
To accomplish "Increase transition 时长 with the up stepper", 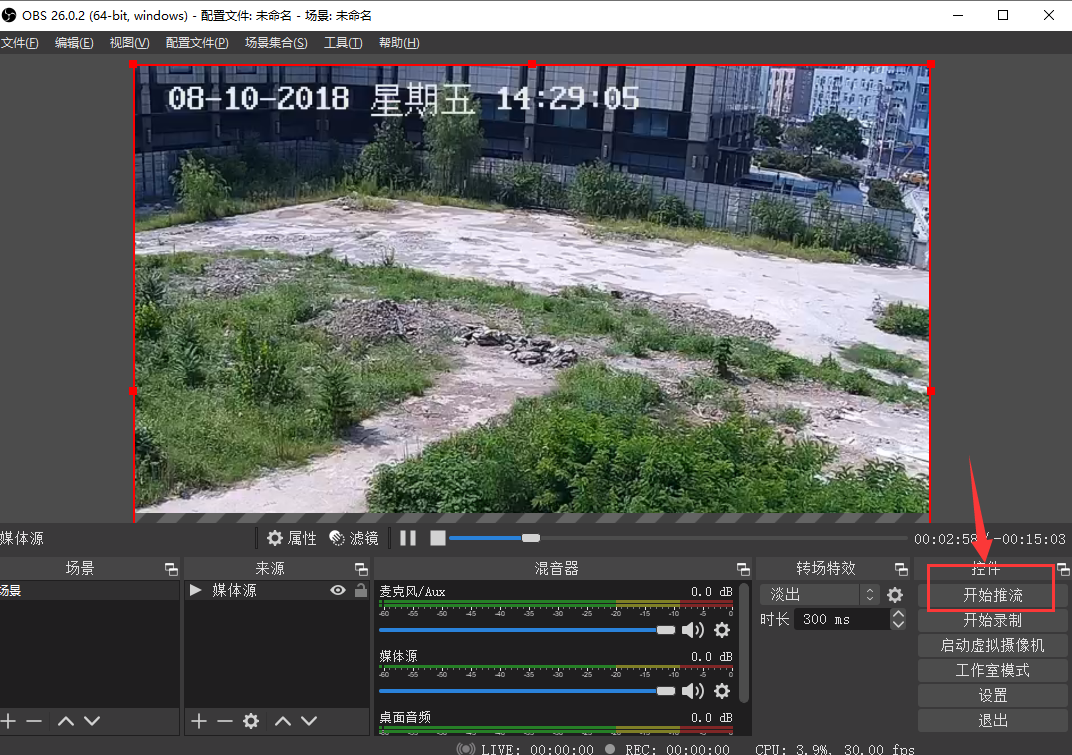I will [x=896, y=613].
